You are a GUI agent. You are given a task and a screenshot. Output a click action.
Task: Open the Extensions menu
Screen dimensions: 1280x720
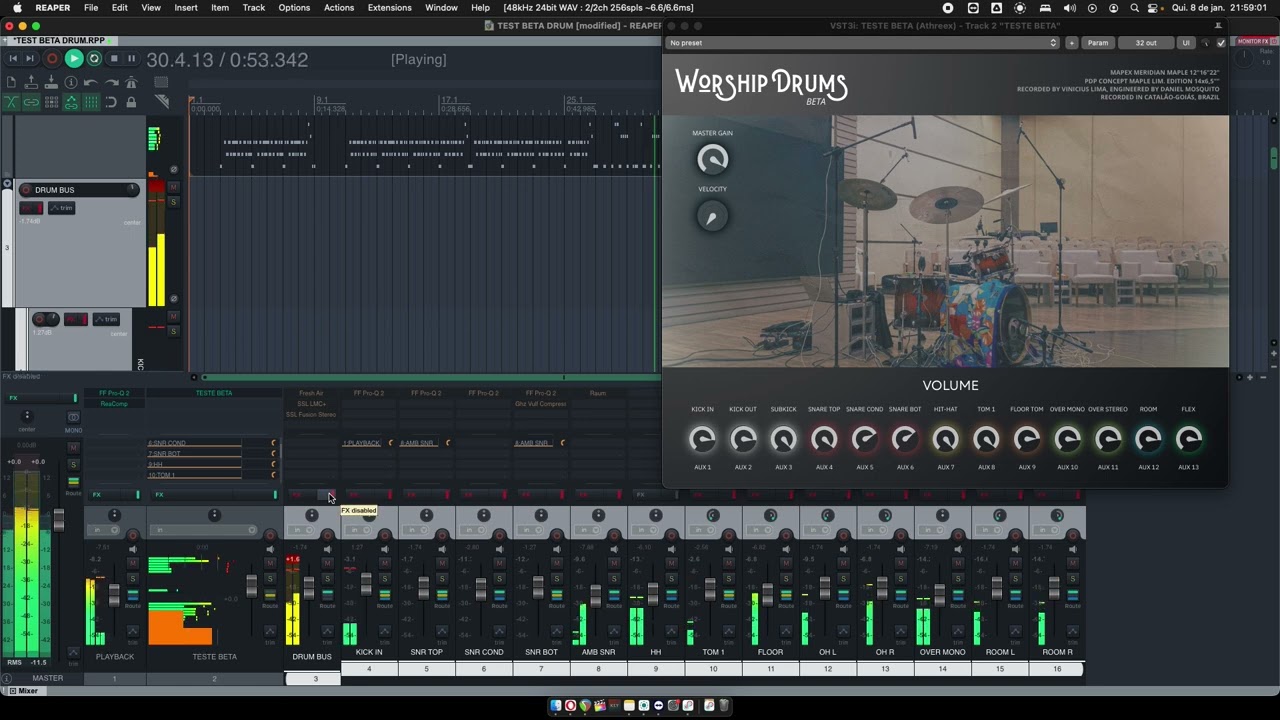(390, 8)
